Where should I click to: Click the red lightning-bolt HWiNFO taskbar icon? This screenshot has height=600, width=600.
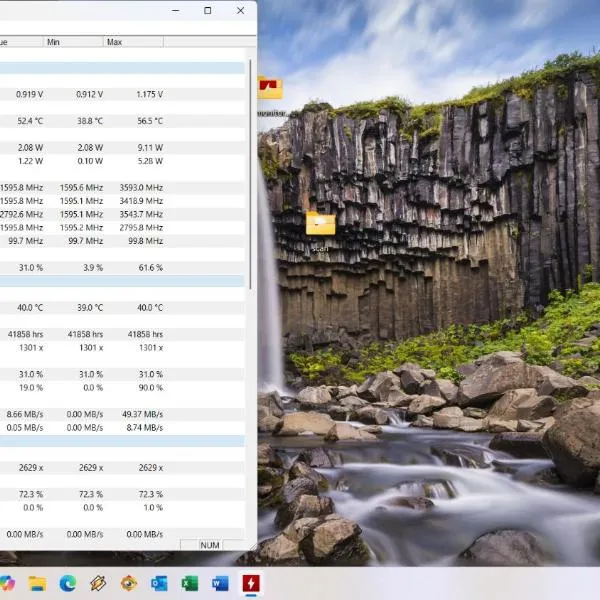pos(250,582)
